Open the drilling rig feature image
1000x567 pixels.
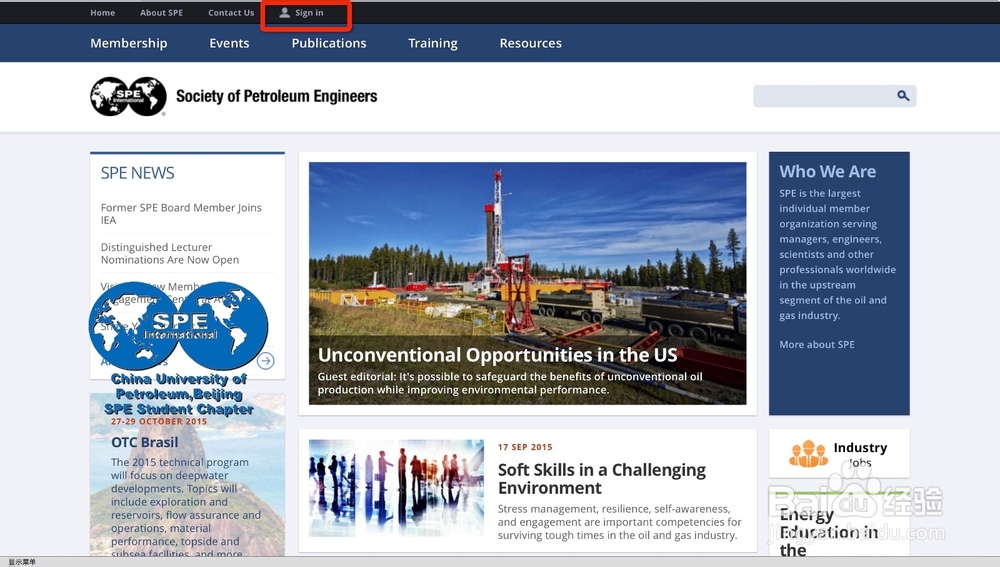pos(527,283)
